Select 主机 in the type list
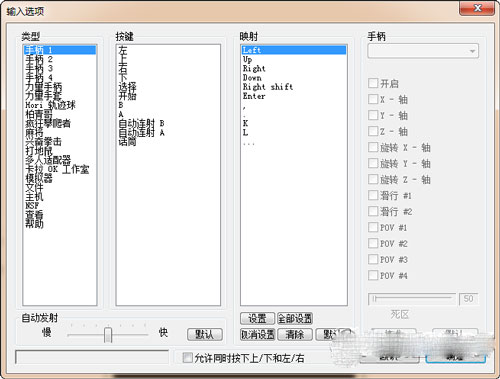 (60, 197)
